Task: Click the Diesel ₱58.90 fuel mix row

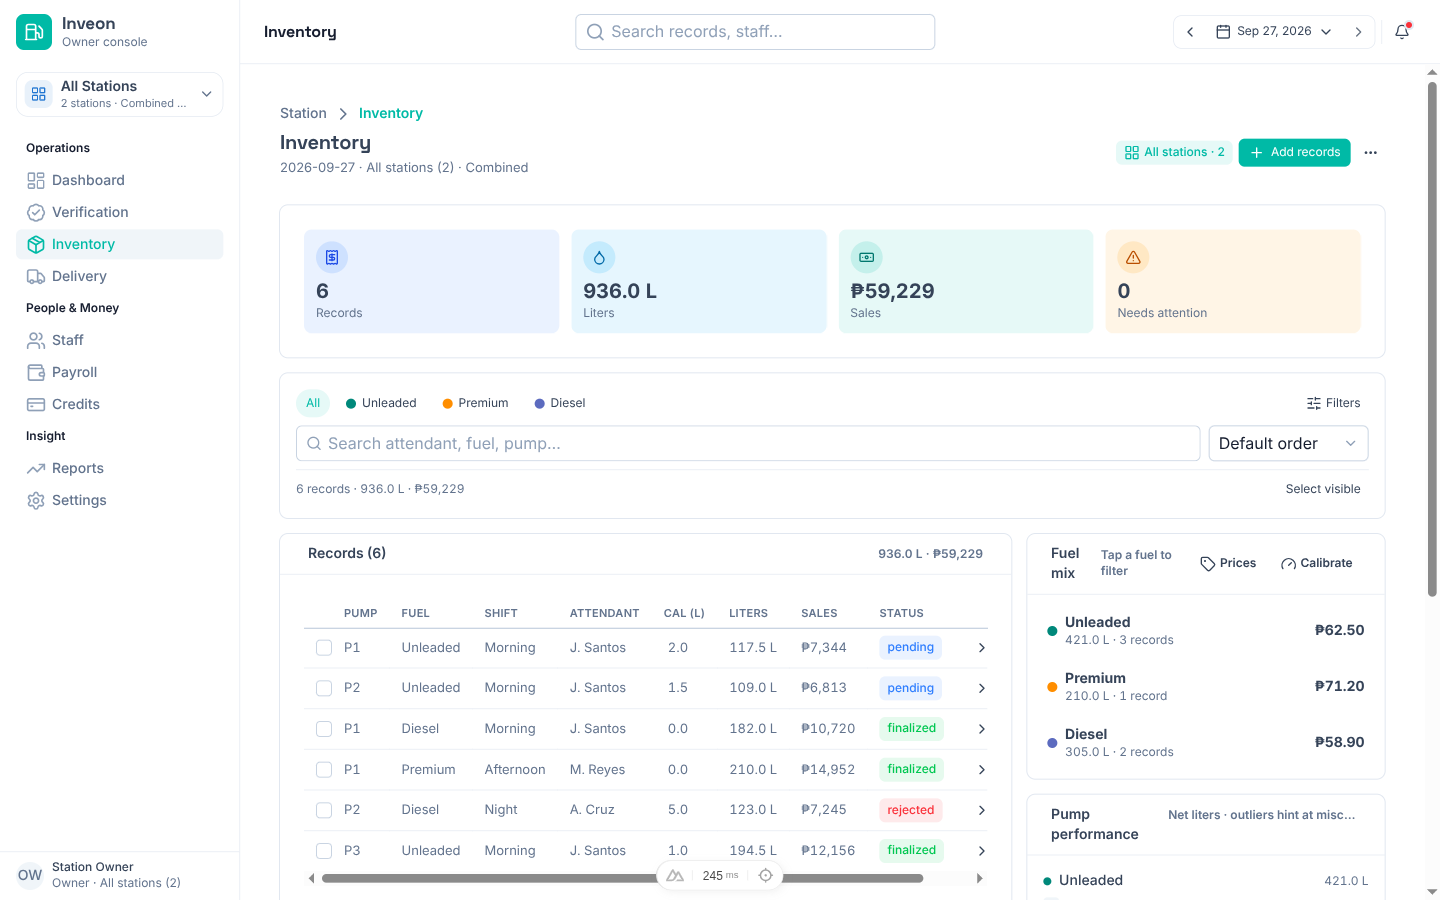Action: (x=1205, y=742)
